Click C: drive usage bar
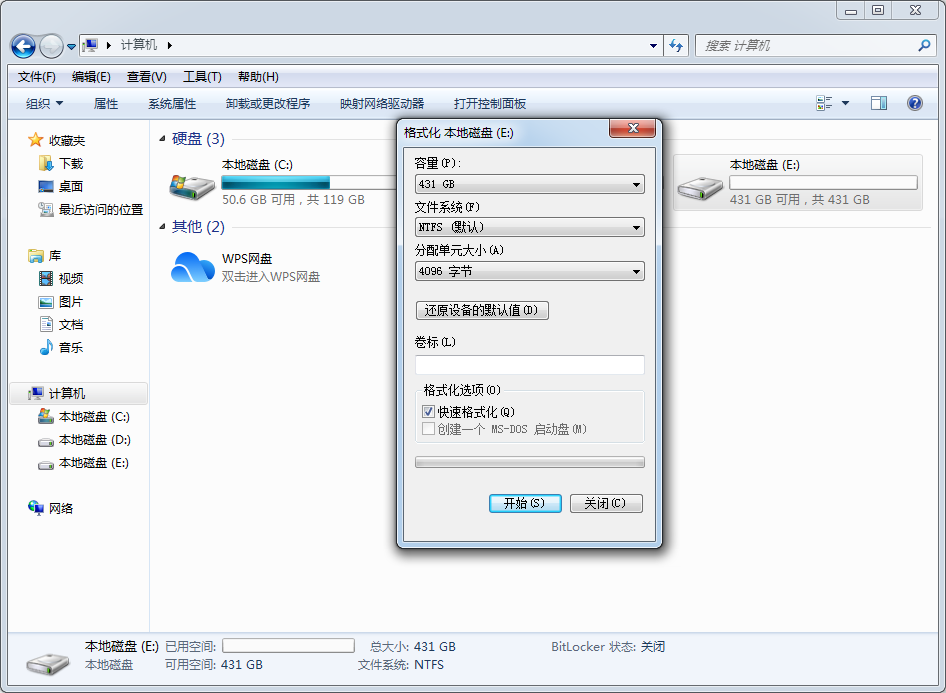This screenshot has width=946, height=693. pos(308,182)
